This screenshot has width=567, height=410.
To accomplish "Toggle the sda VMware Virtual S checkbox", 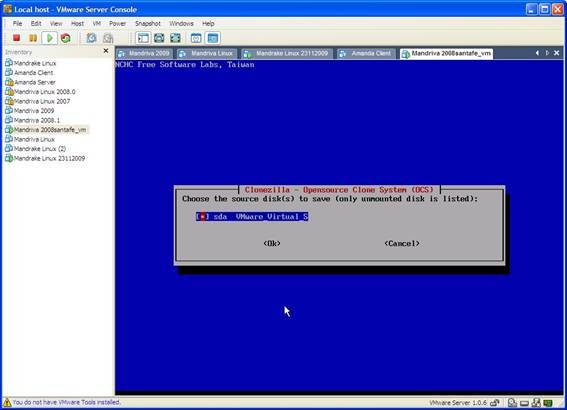I will [252, 217].
